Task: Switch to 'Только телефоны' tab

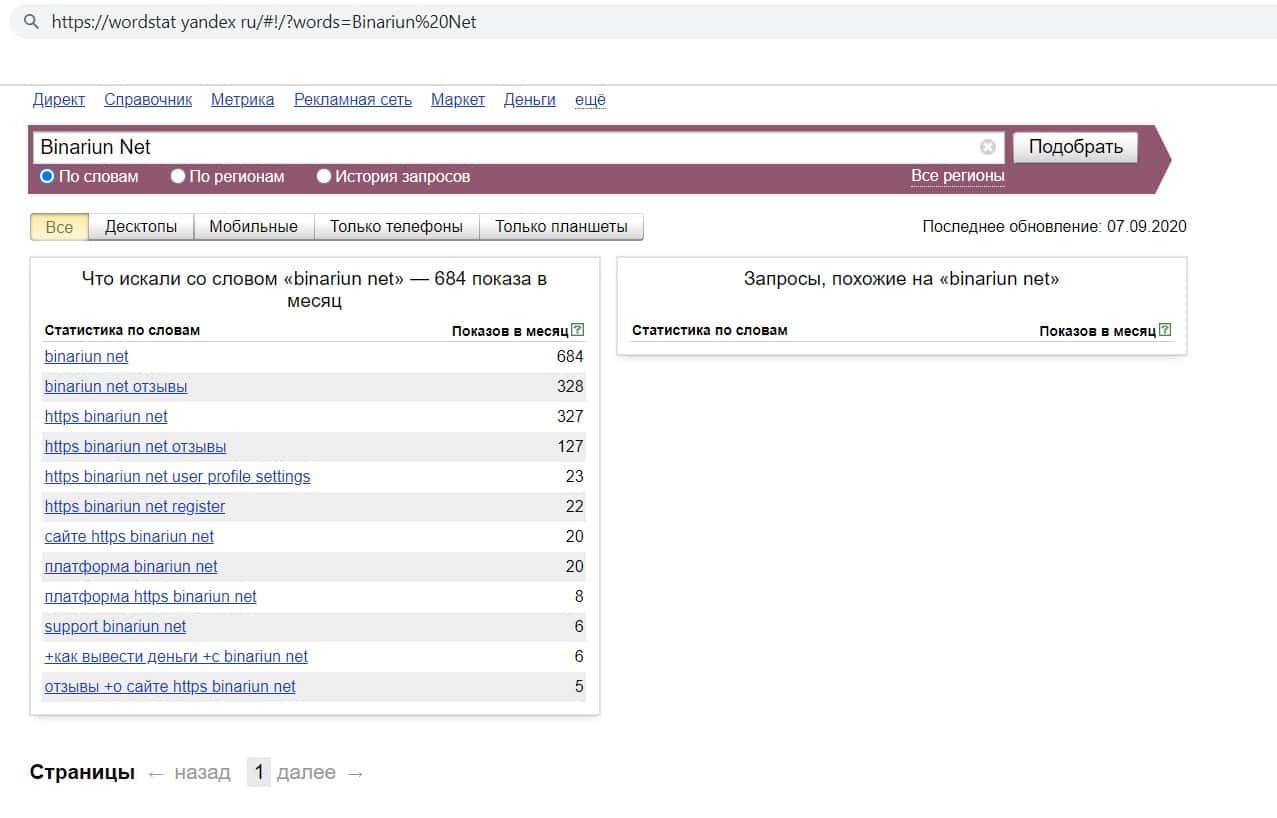Action: 396,227
